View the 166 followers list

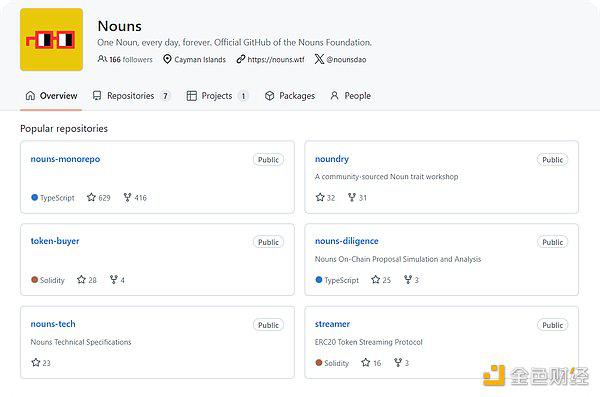click(131, 59)
